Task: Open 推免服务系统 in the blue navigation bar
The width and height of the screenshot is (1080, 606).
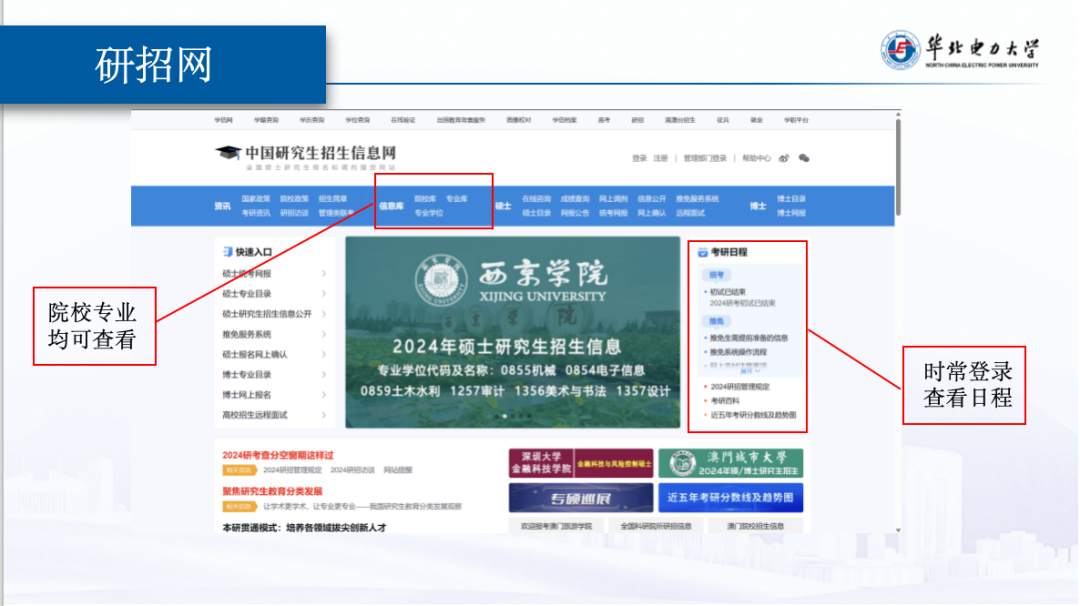Action: point(697,199)
